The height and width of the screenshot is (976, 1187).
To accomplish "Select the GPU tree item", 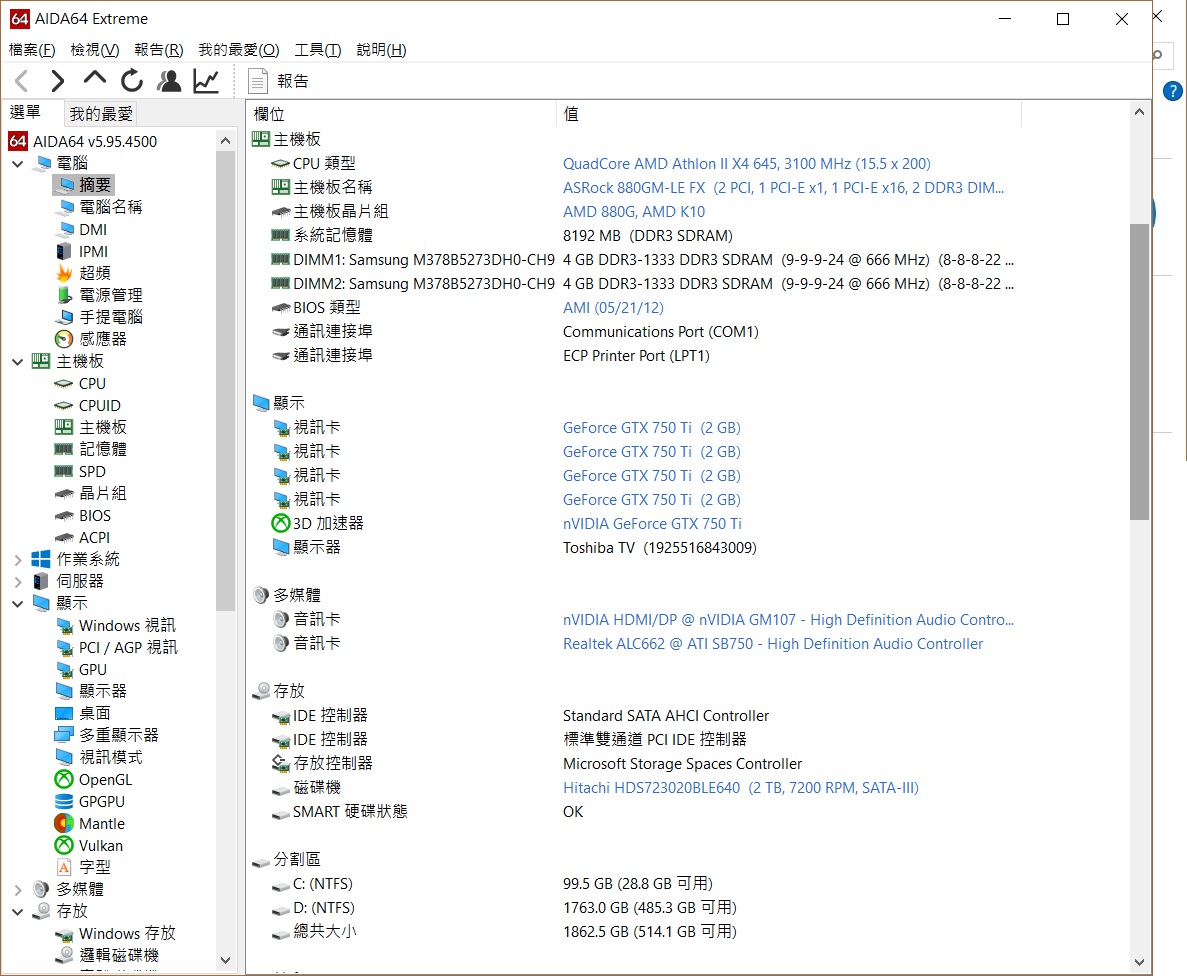I will coord(92,670).
